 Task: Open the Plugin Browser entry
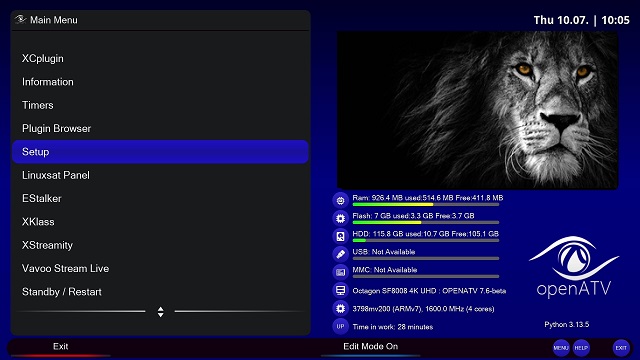(160, 128)
